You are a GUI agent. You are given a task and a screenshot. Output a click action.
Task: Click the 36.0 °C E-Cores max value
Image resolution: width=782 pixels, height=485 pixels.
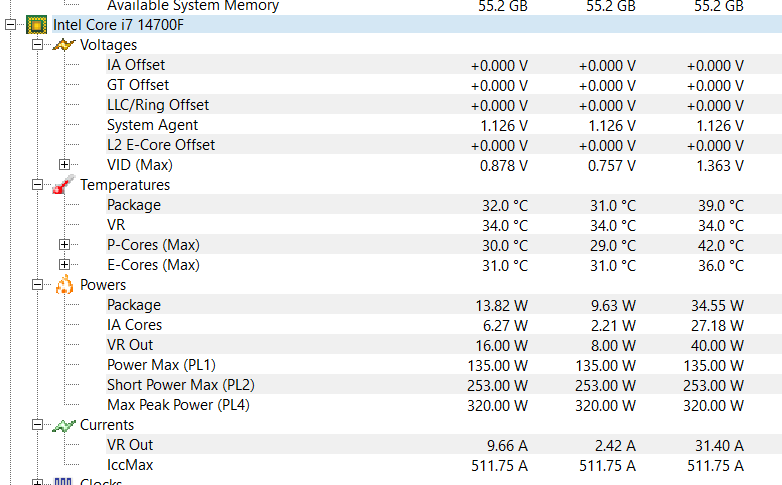[721, 265]
